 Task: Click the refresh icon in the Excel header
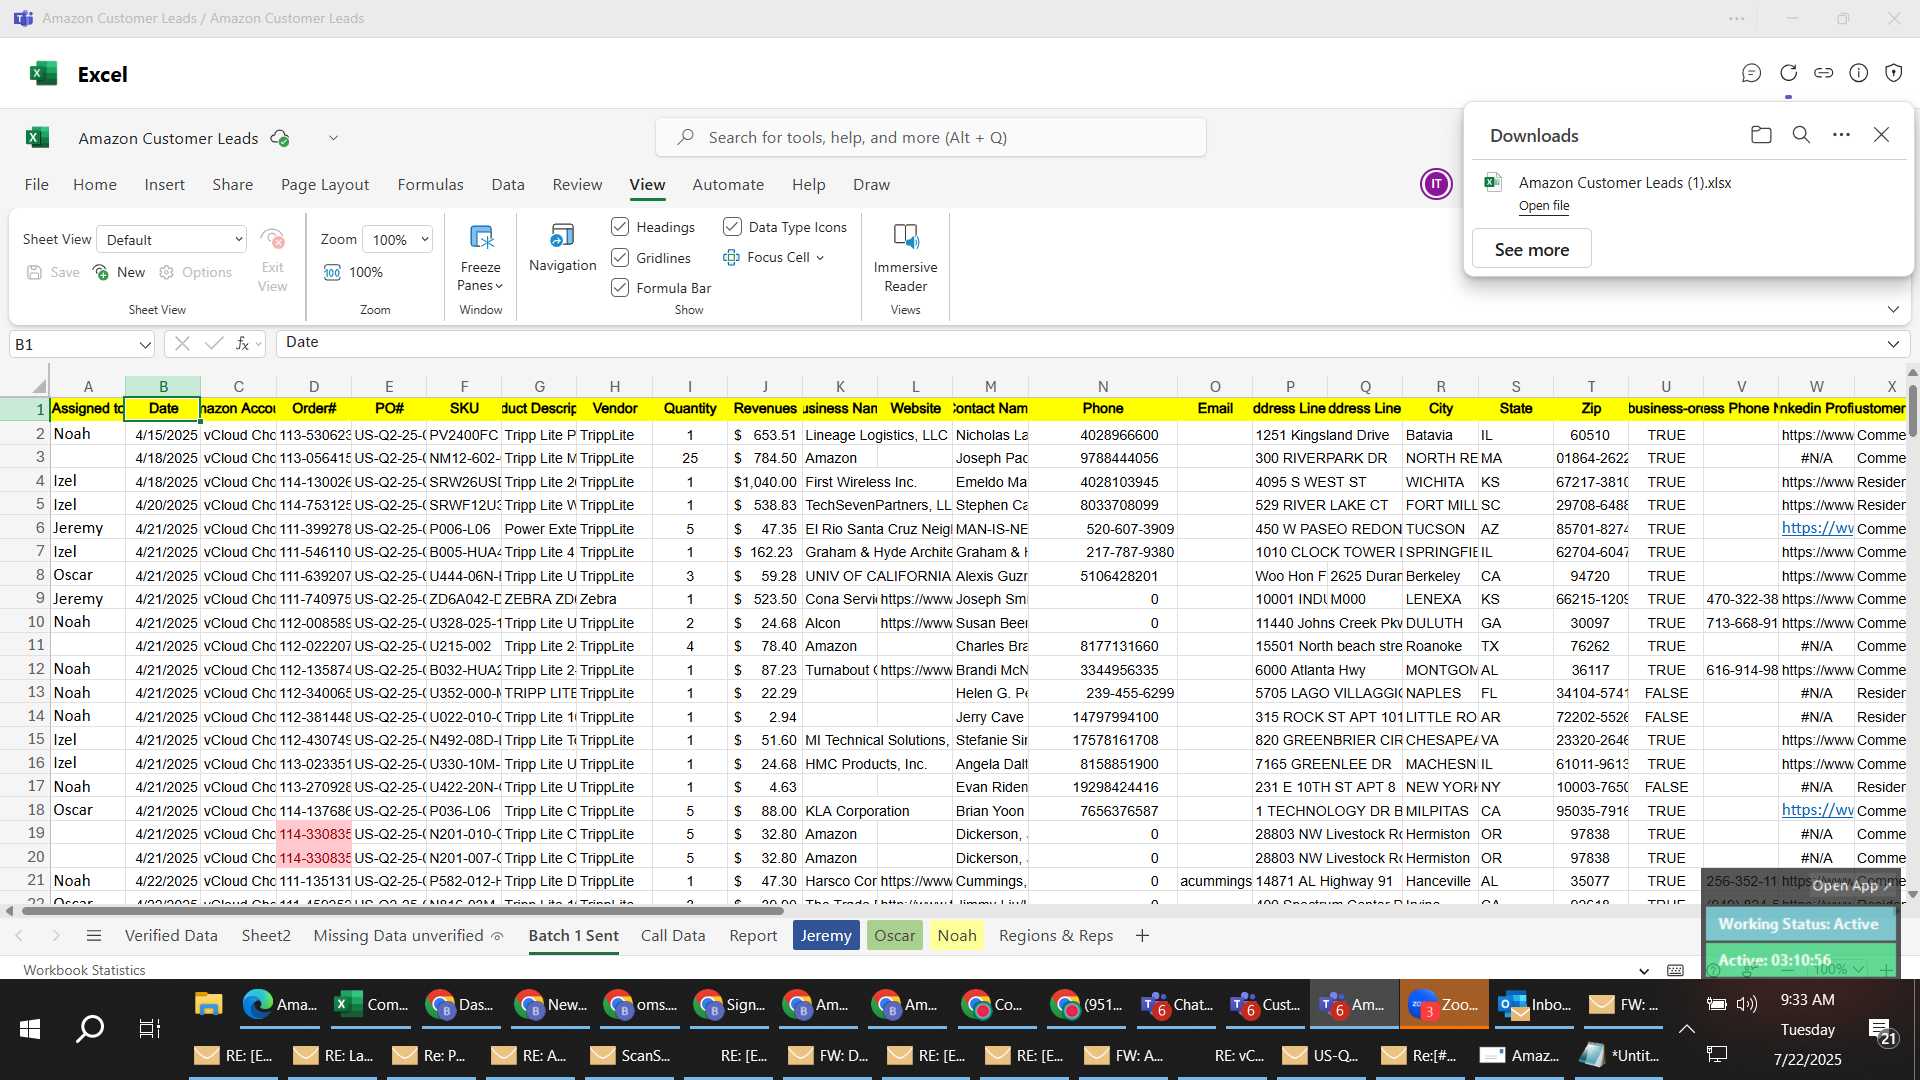tap(1788, 73)
